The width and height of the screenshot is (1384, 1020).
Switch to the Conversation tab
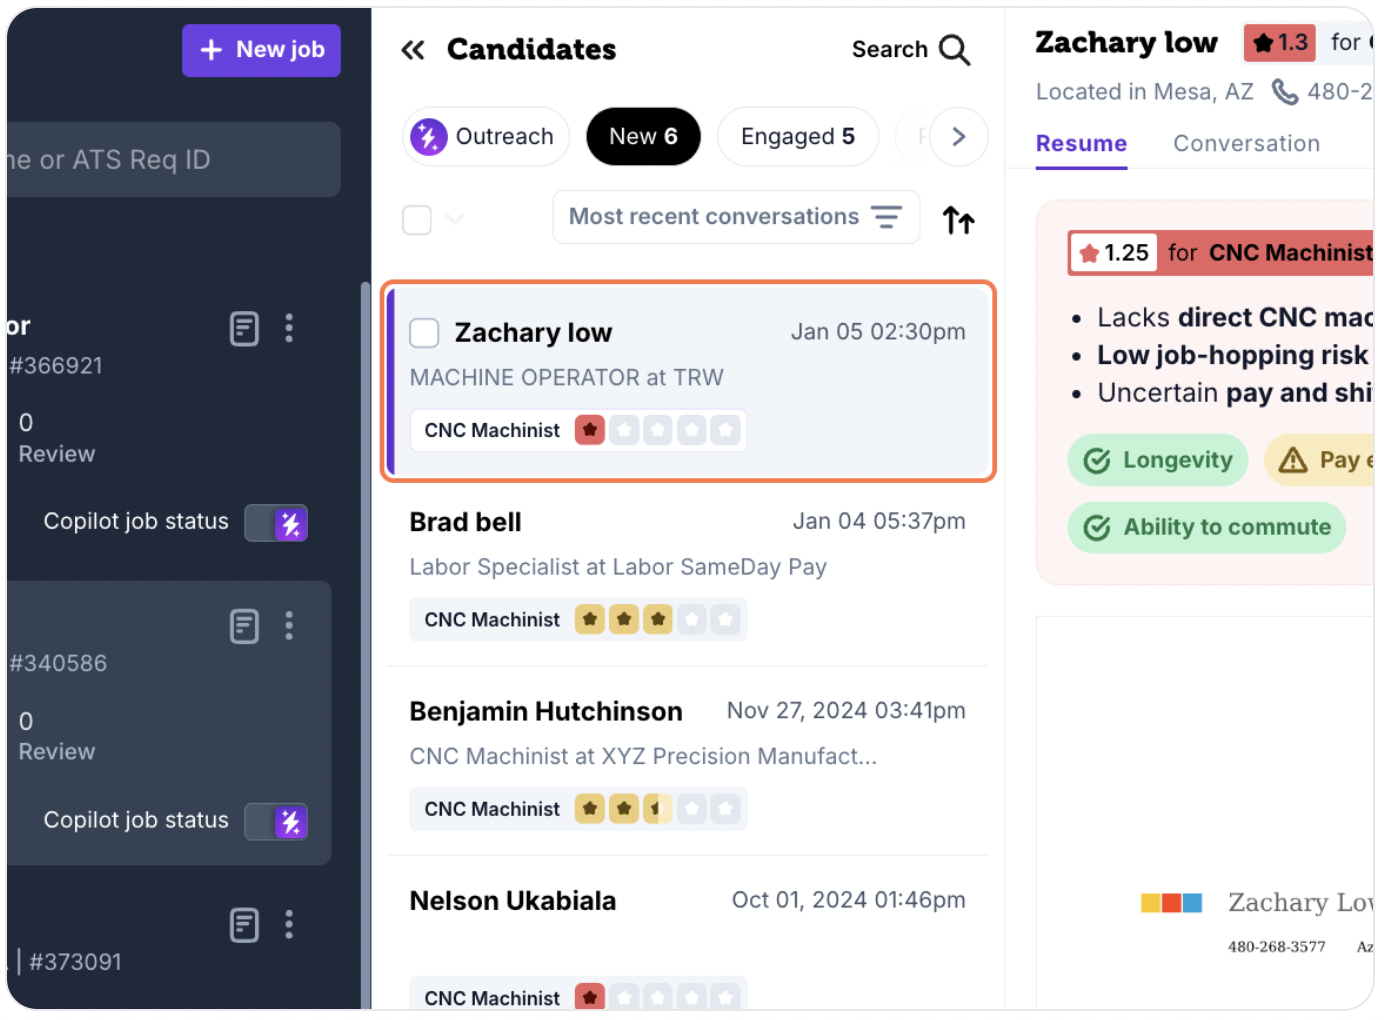coord(1246,144)
